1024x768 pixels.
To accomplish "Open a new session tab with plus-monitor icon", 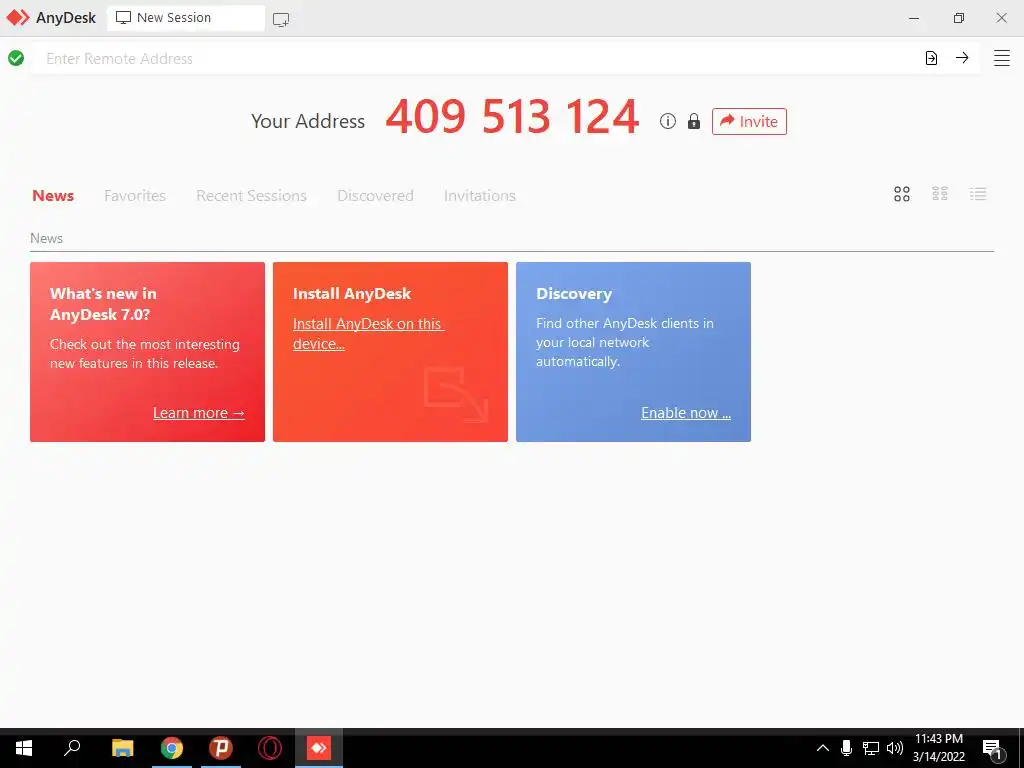I will point(281,20).
